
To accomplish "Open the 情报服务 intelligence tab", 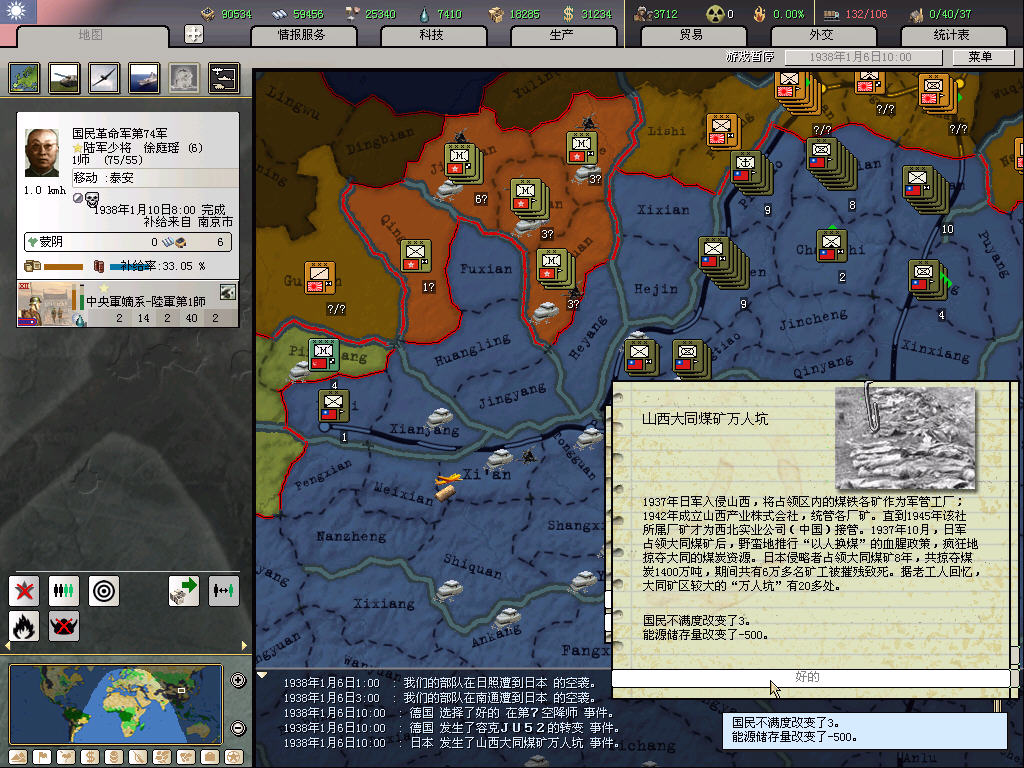I will [302, 35].
